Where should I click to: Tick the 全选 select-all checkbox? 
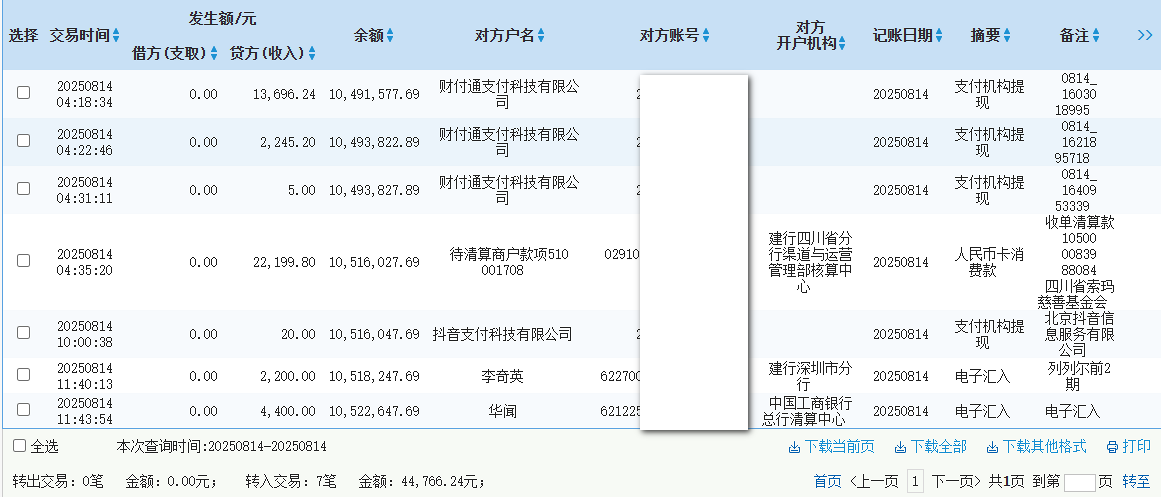(20, 446)
